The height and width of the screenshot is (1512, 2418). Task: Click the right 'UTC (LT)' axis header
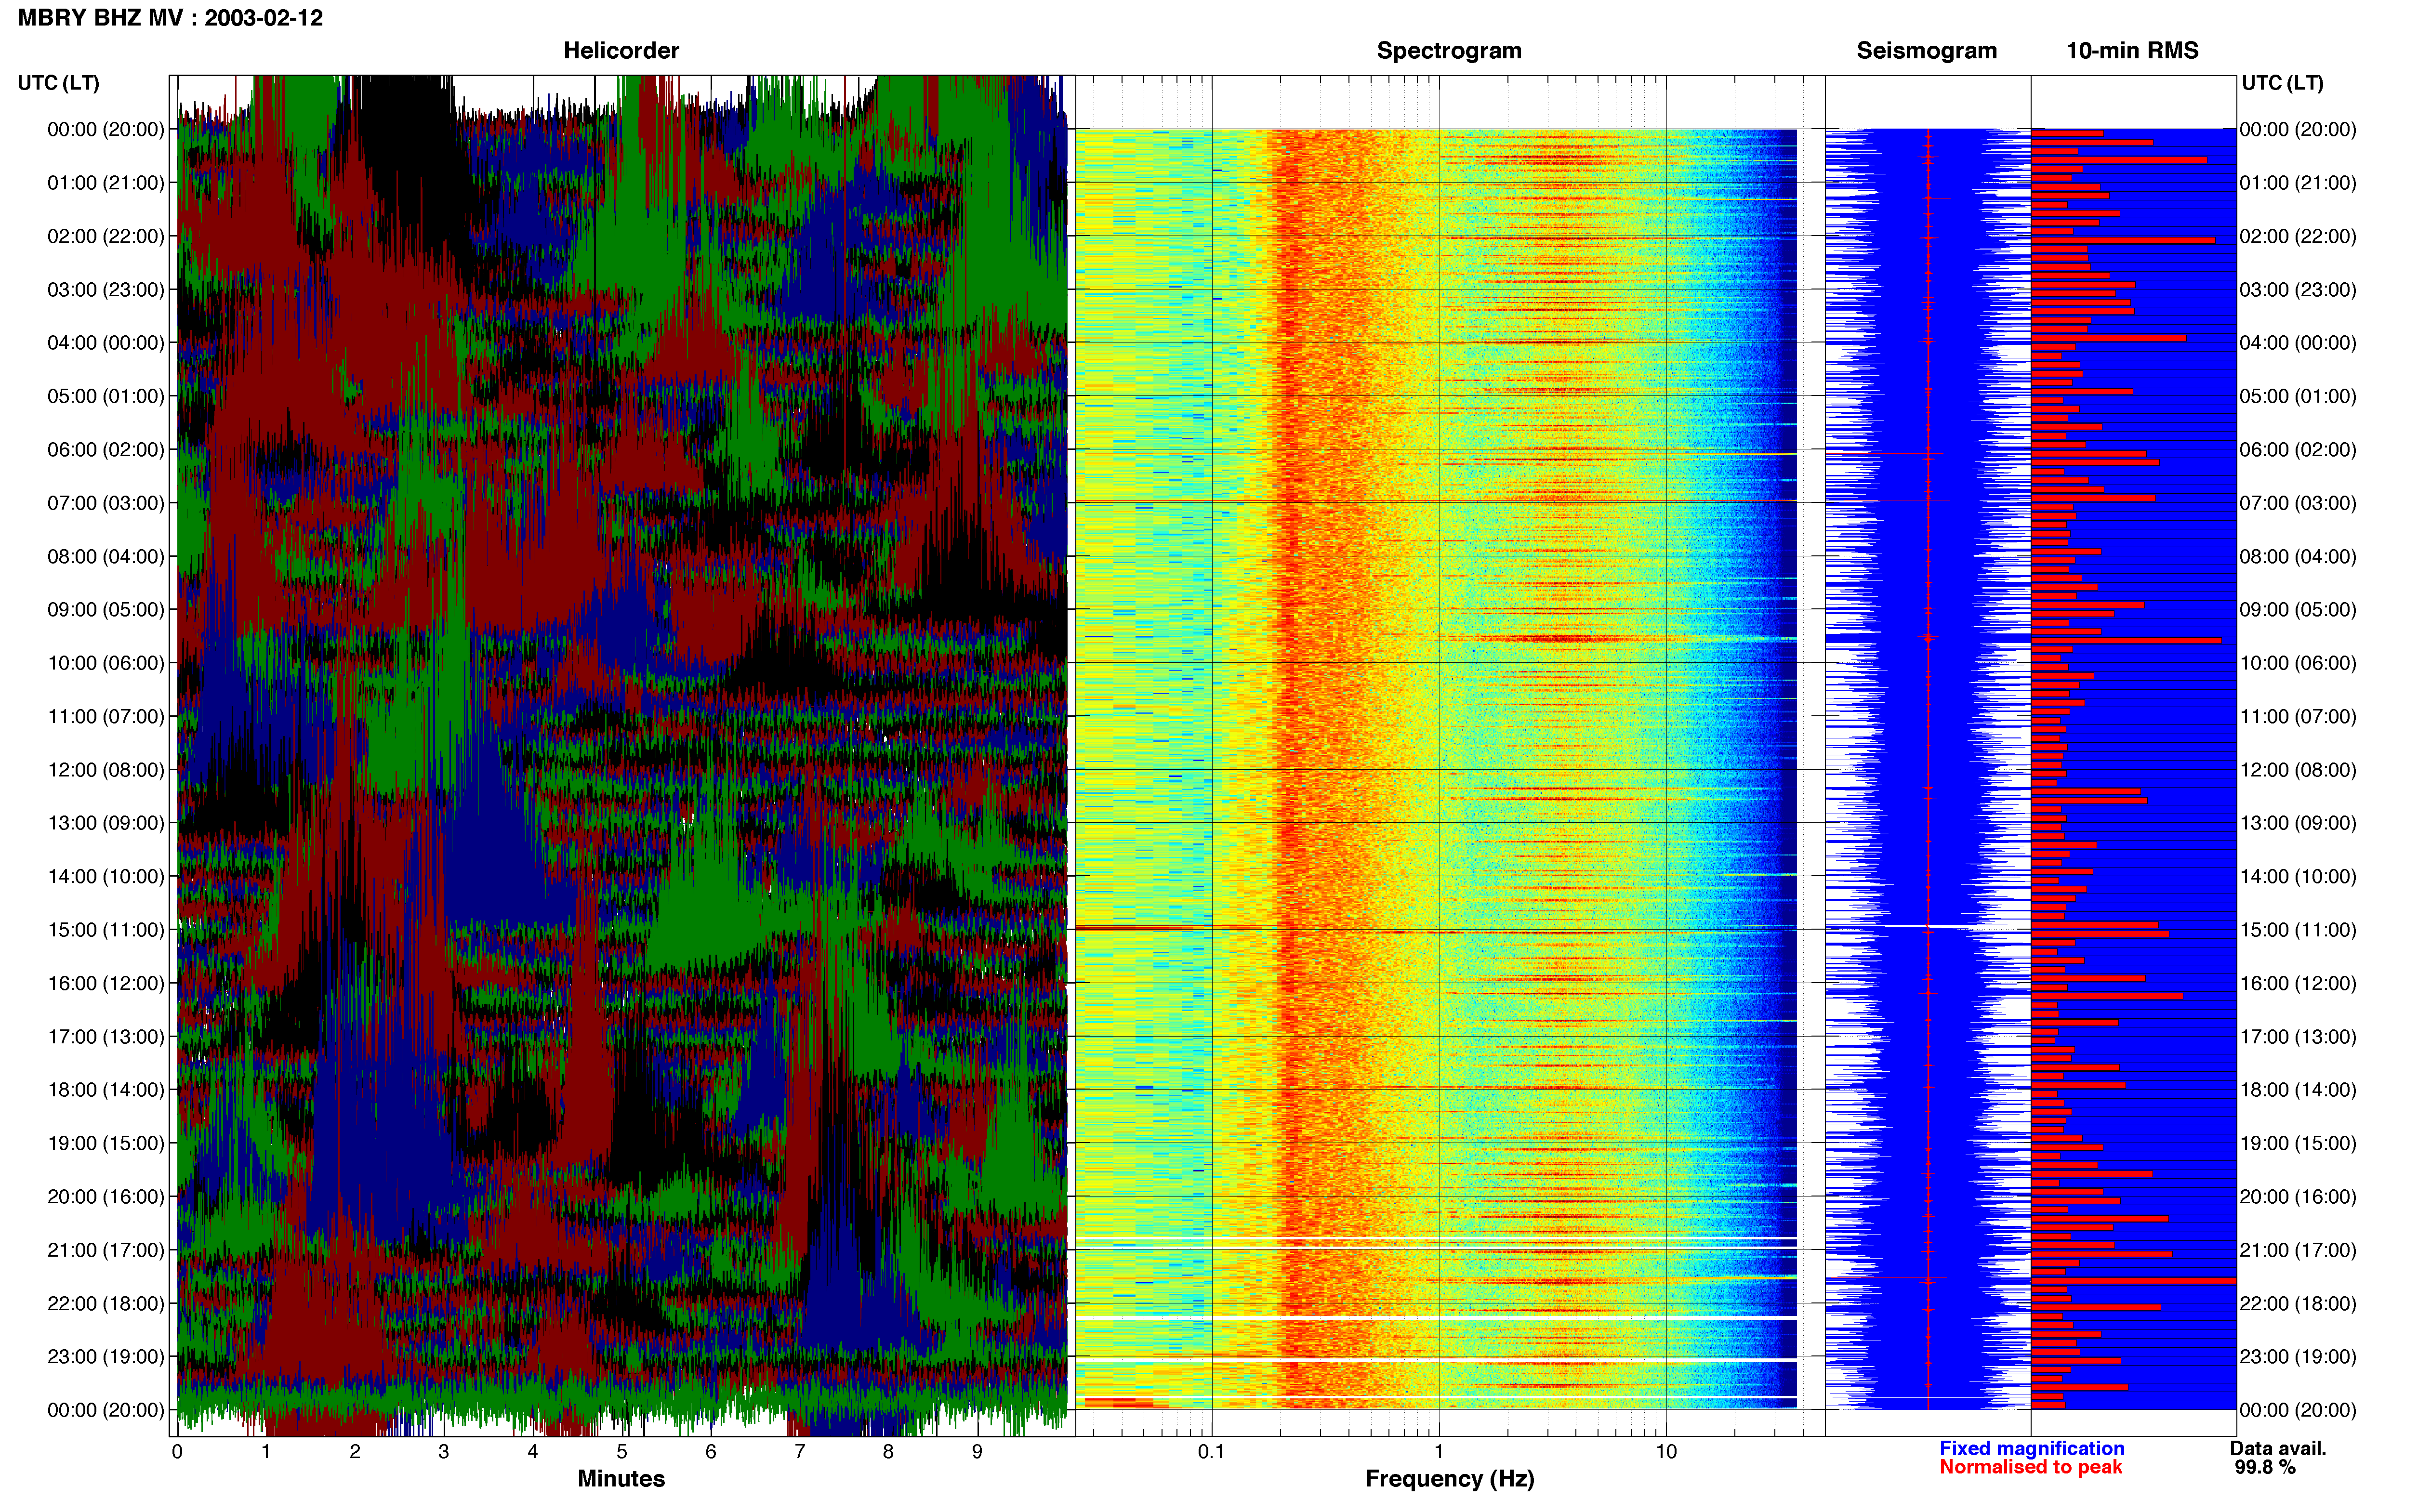tap(2282, 83)
